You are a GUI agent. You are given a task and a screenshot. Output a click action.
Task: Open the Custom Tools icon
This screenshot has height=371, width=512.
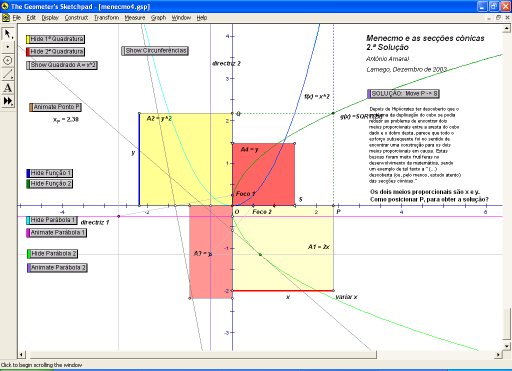point(8,101)
